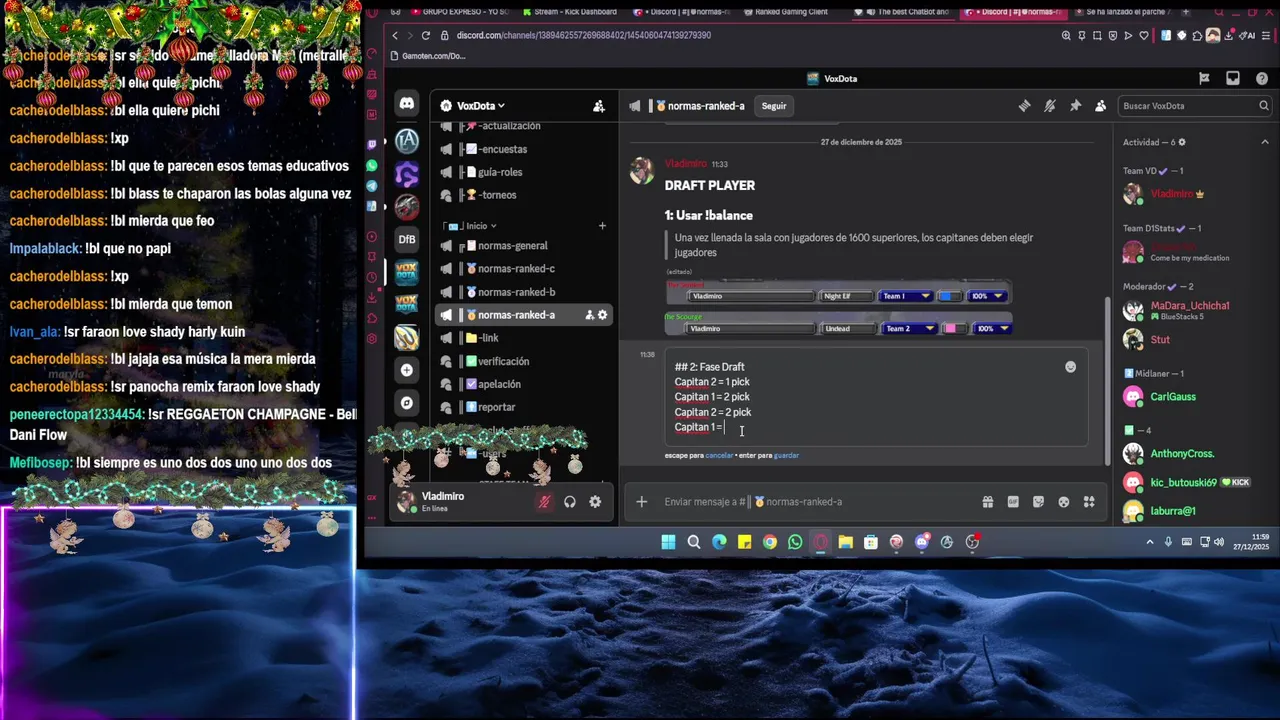This screenshot has height=720, width=1280.
Task: Toggle member list icon in header
Action: [x=1100, y=106]
